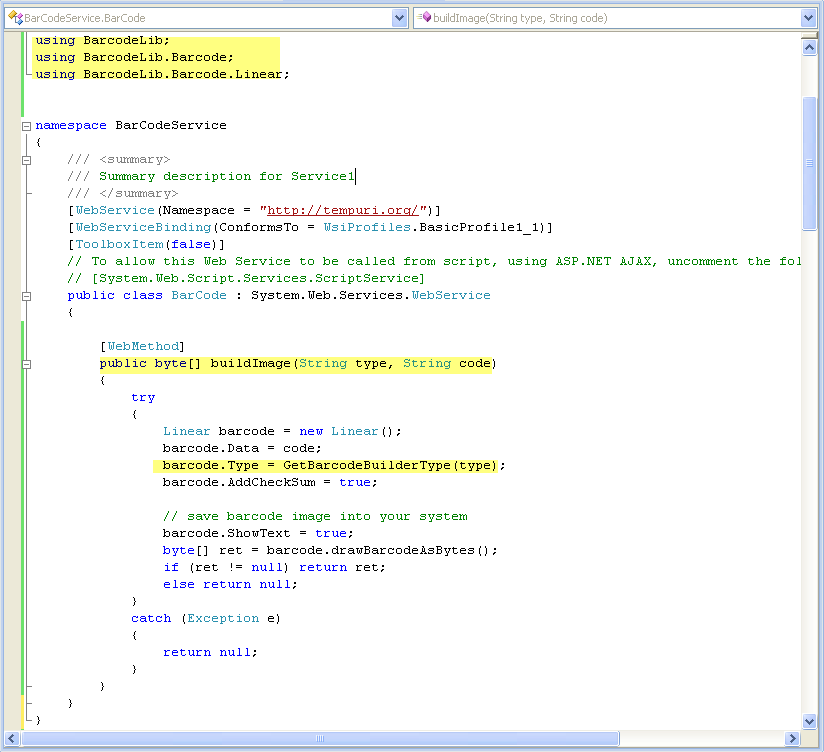Collapse the BarCode class block
Viewport: 824px width, 752px height.
(x=26, y=296)
